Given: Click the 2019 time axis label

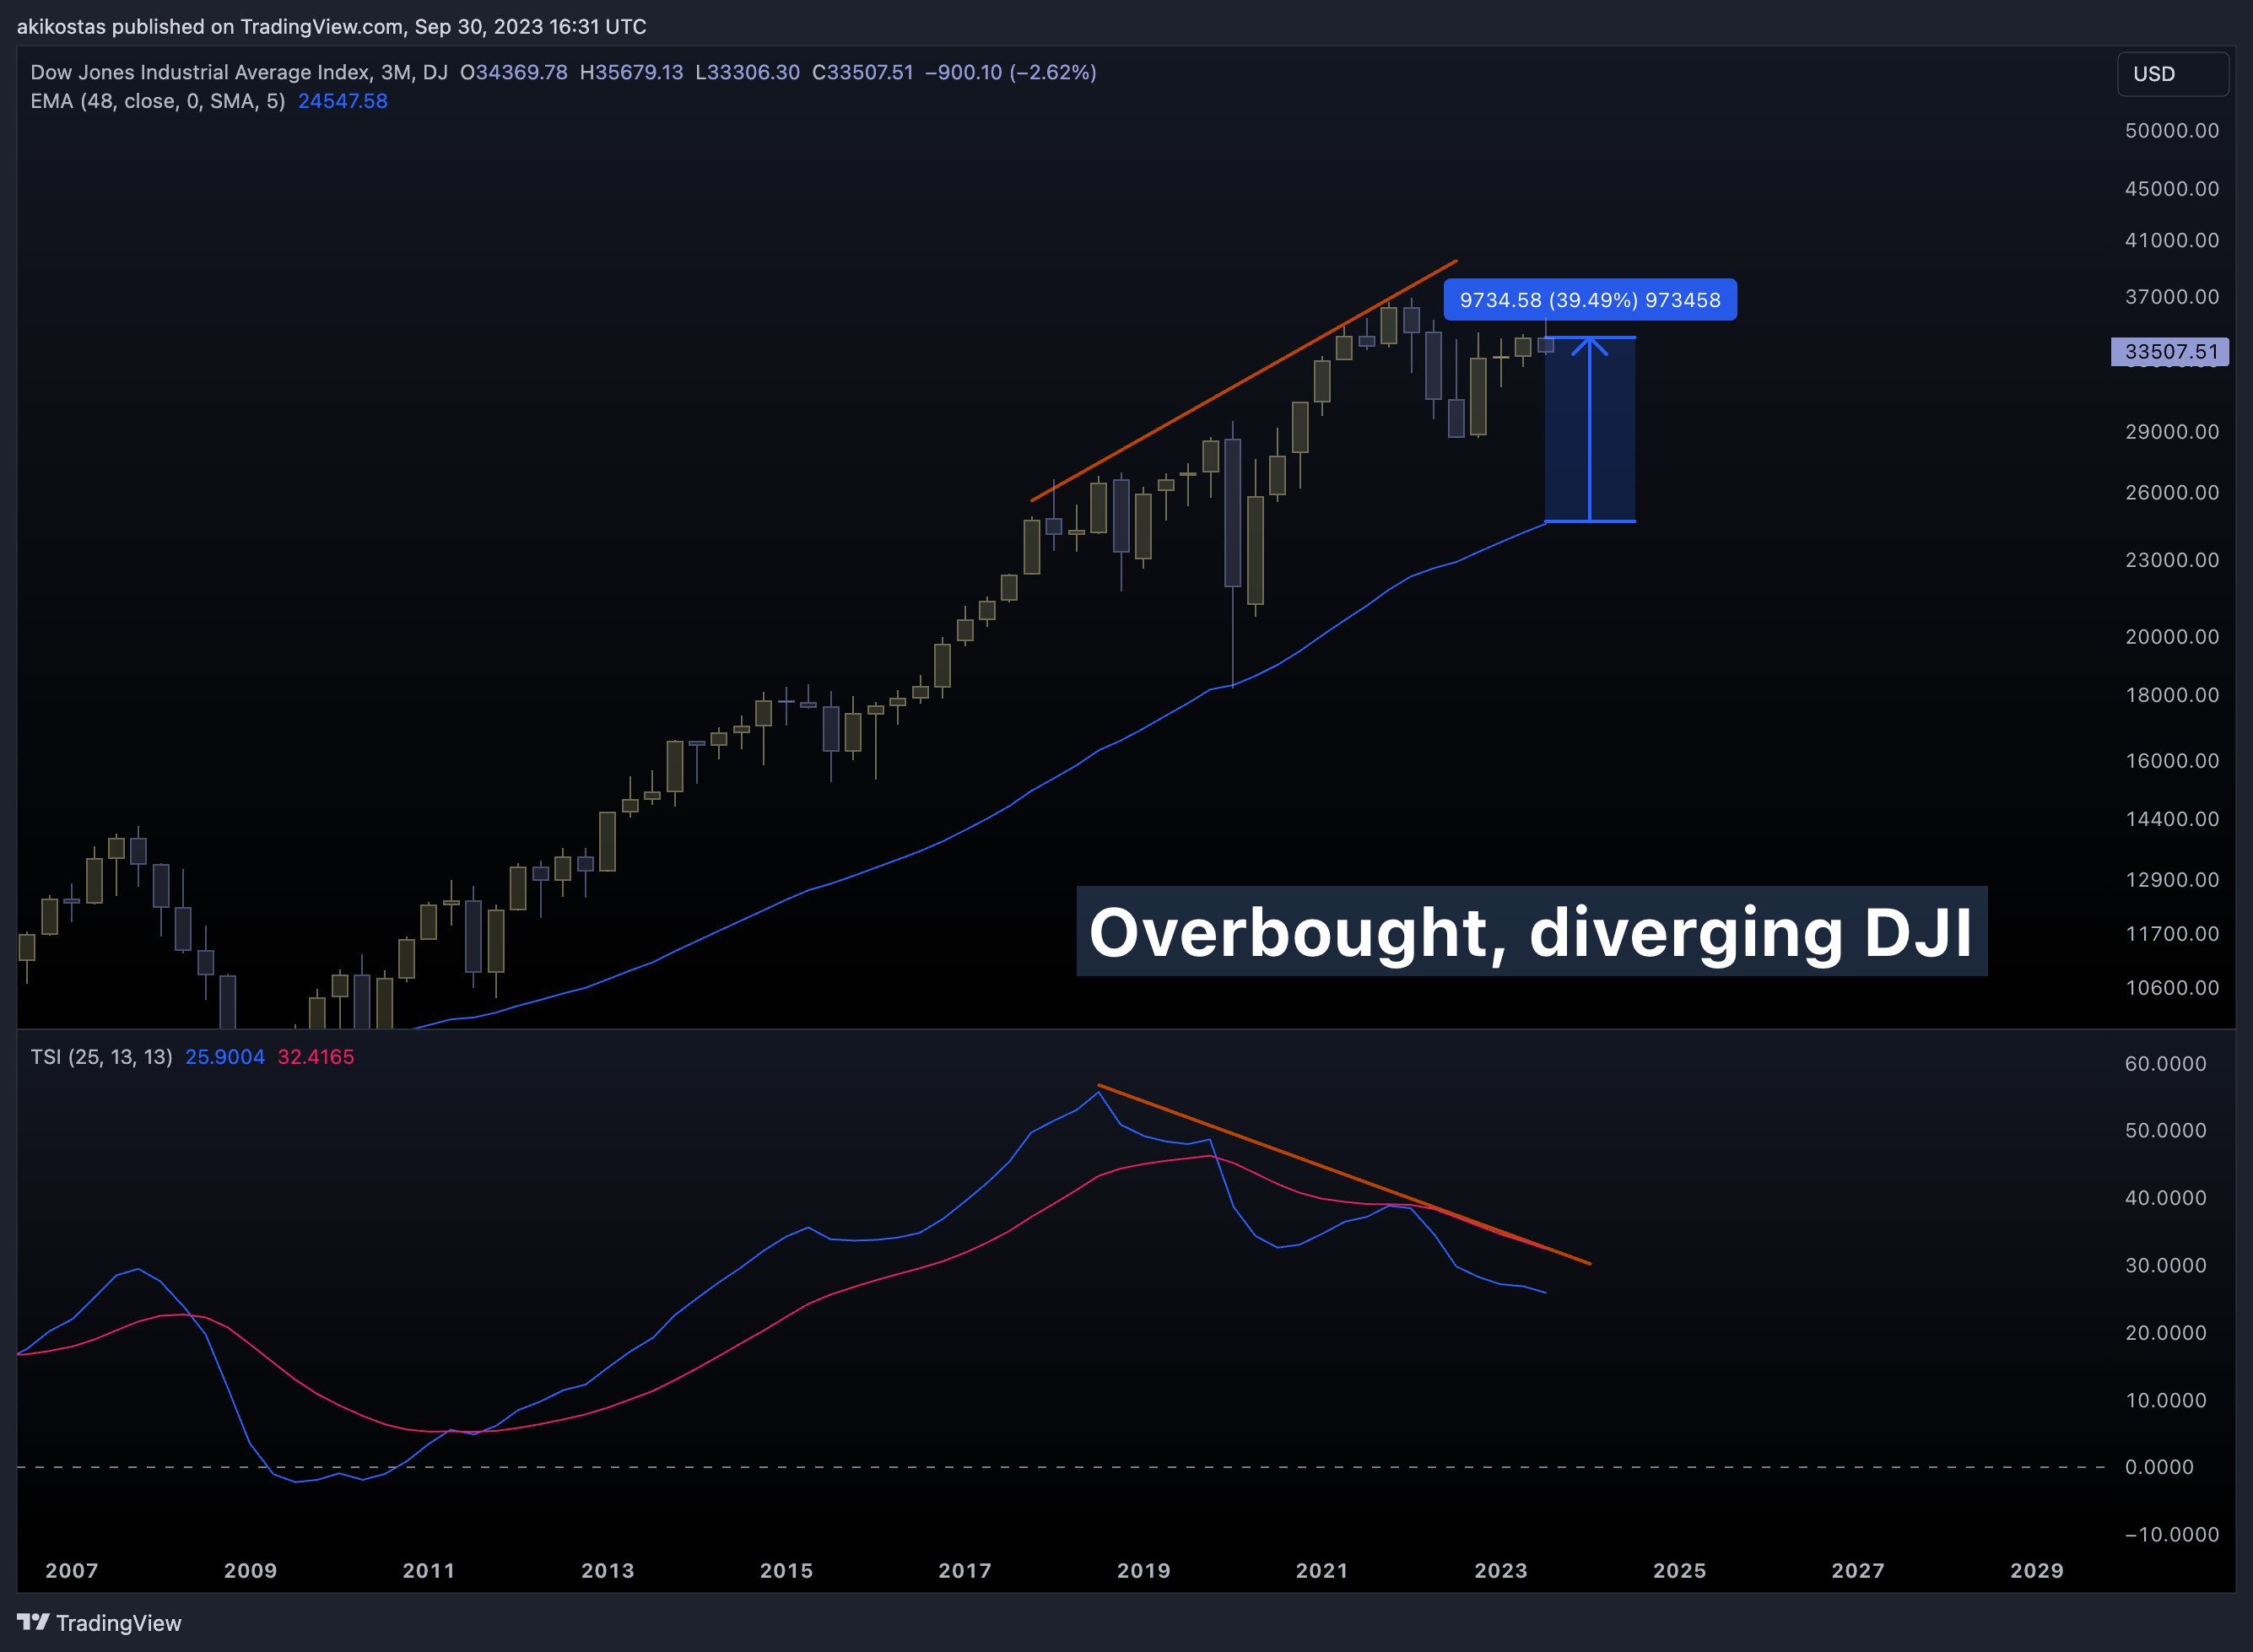Looking at the screenshot, I should click(1144, 1571).
